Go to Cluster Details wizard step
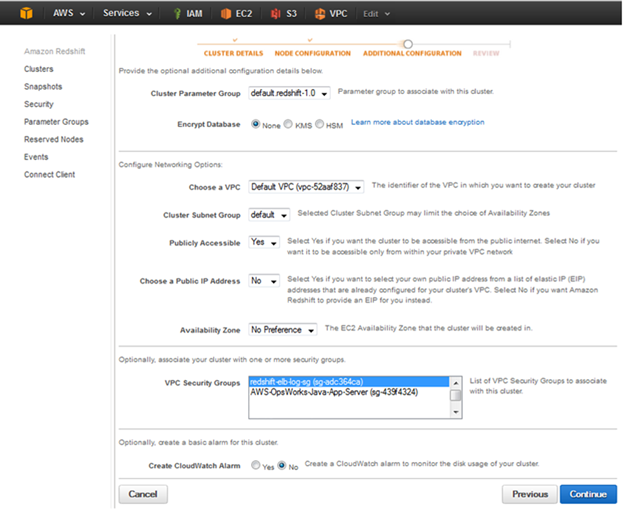This screenshot has height=509, width=623. (234, 53)
